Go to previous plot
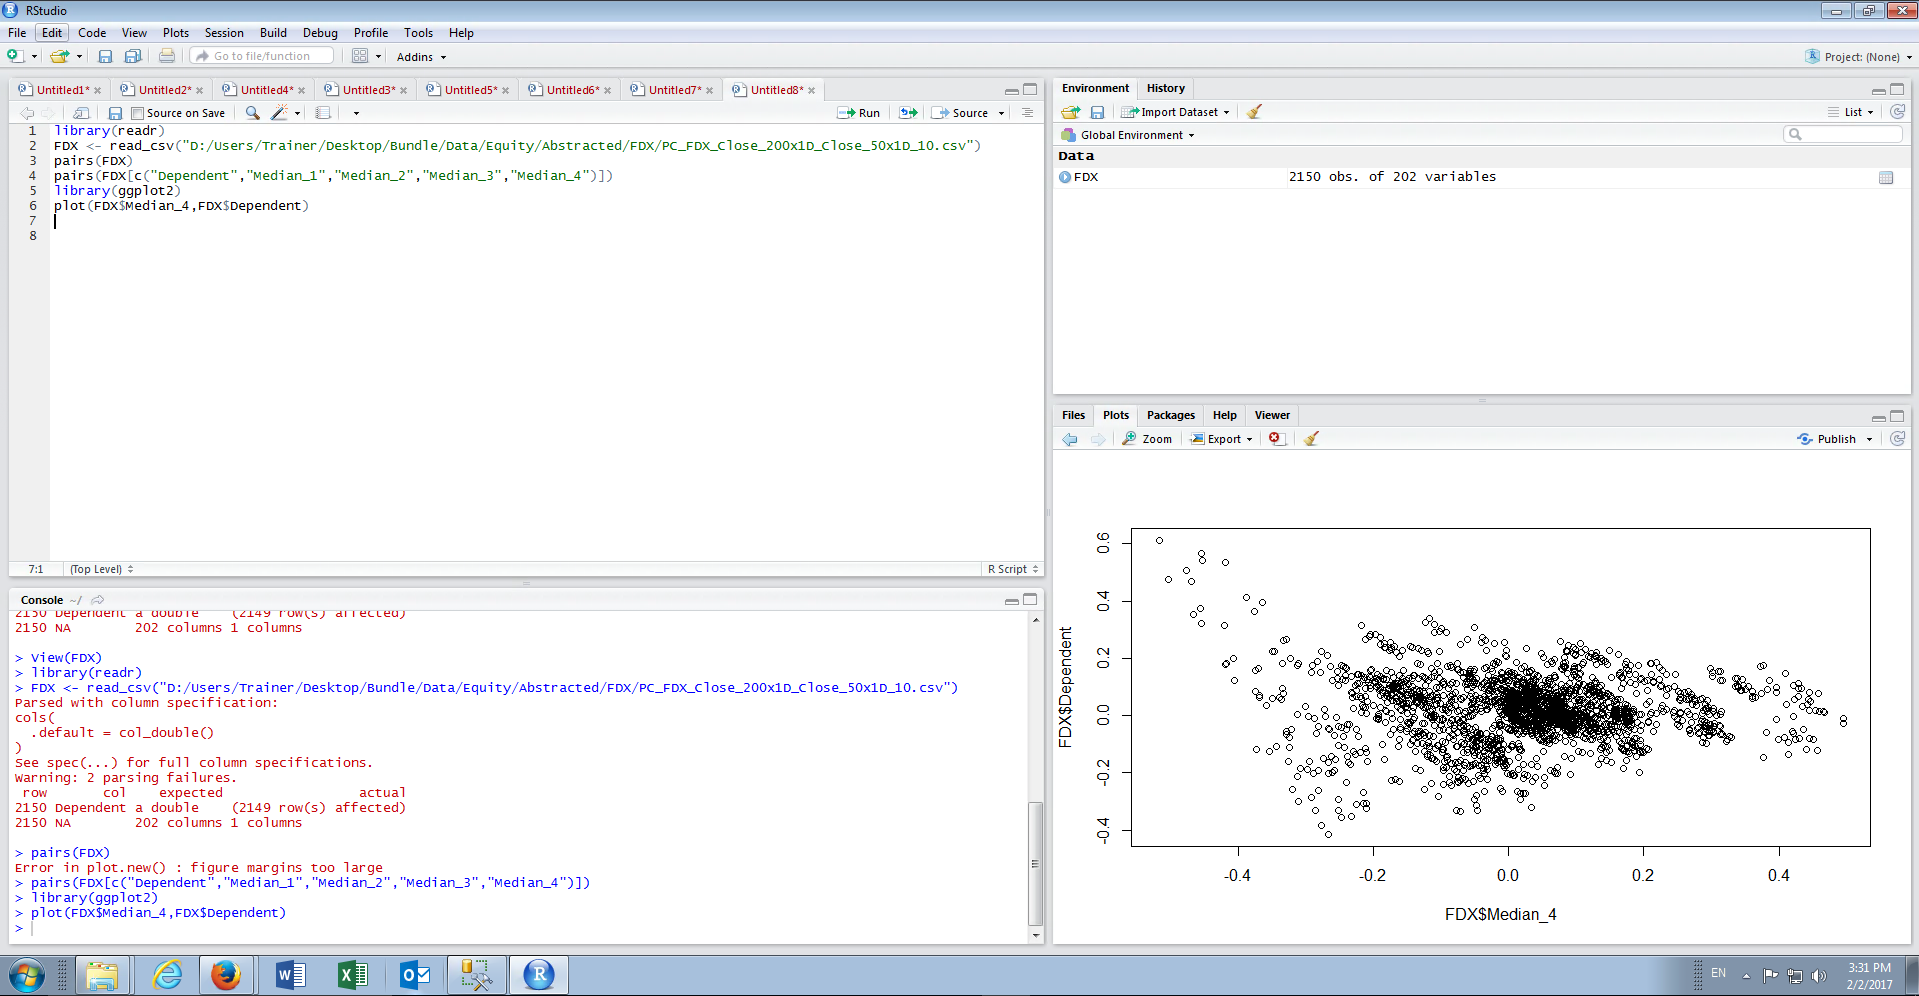This screenshot has width=1919, height=996. 1070,439
